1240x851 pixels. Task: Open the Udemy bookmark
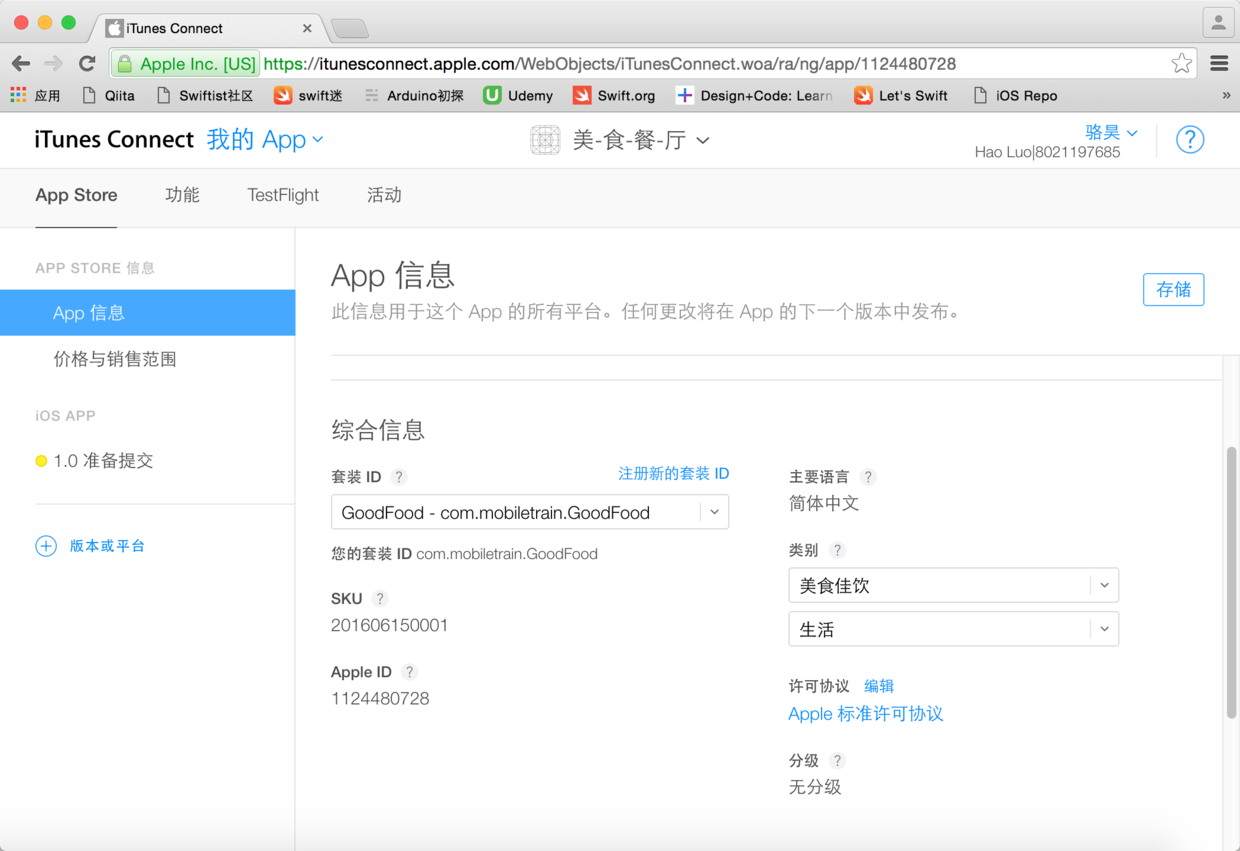pyautogui.click(x=518, y=96)
